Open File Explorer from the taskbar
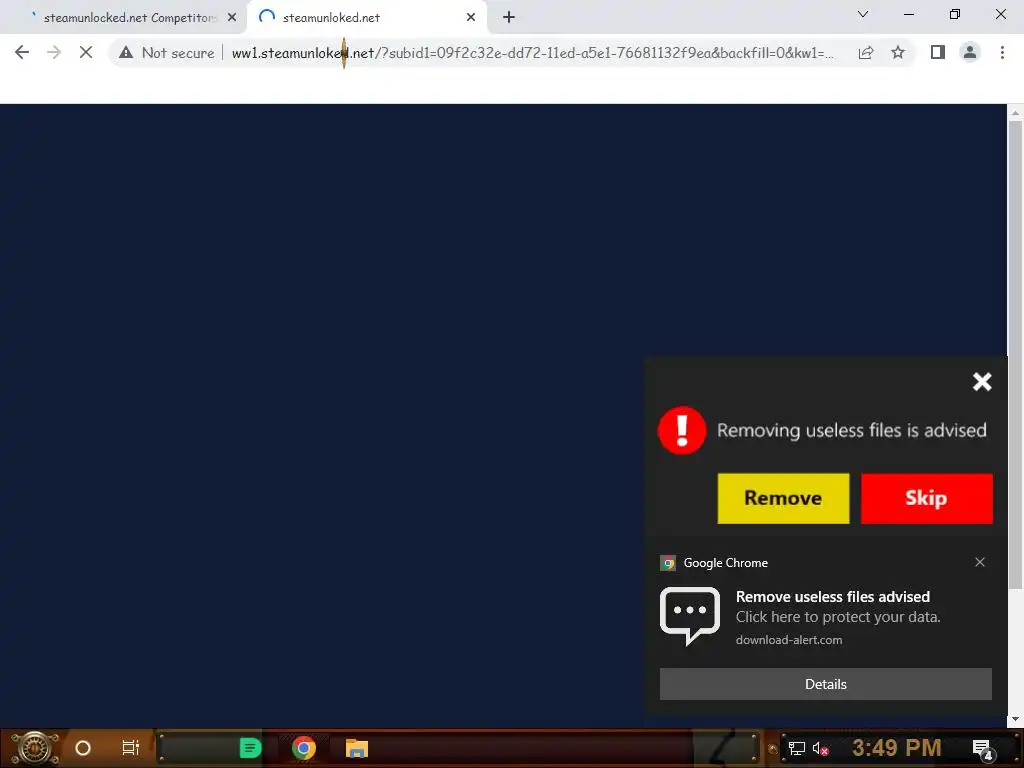 tap(357, 748)
